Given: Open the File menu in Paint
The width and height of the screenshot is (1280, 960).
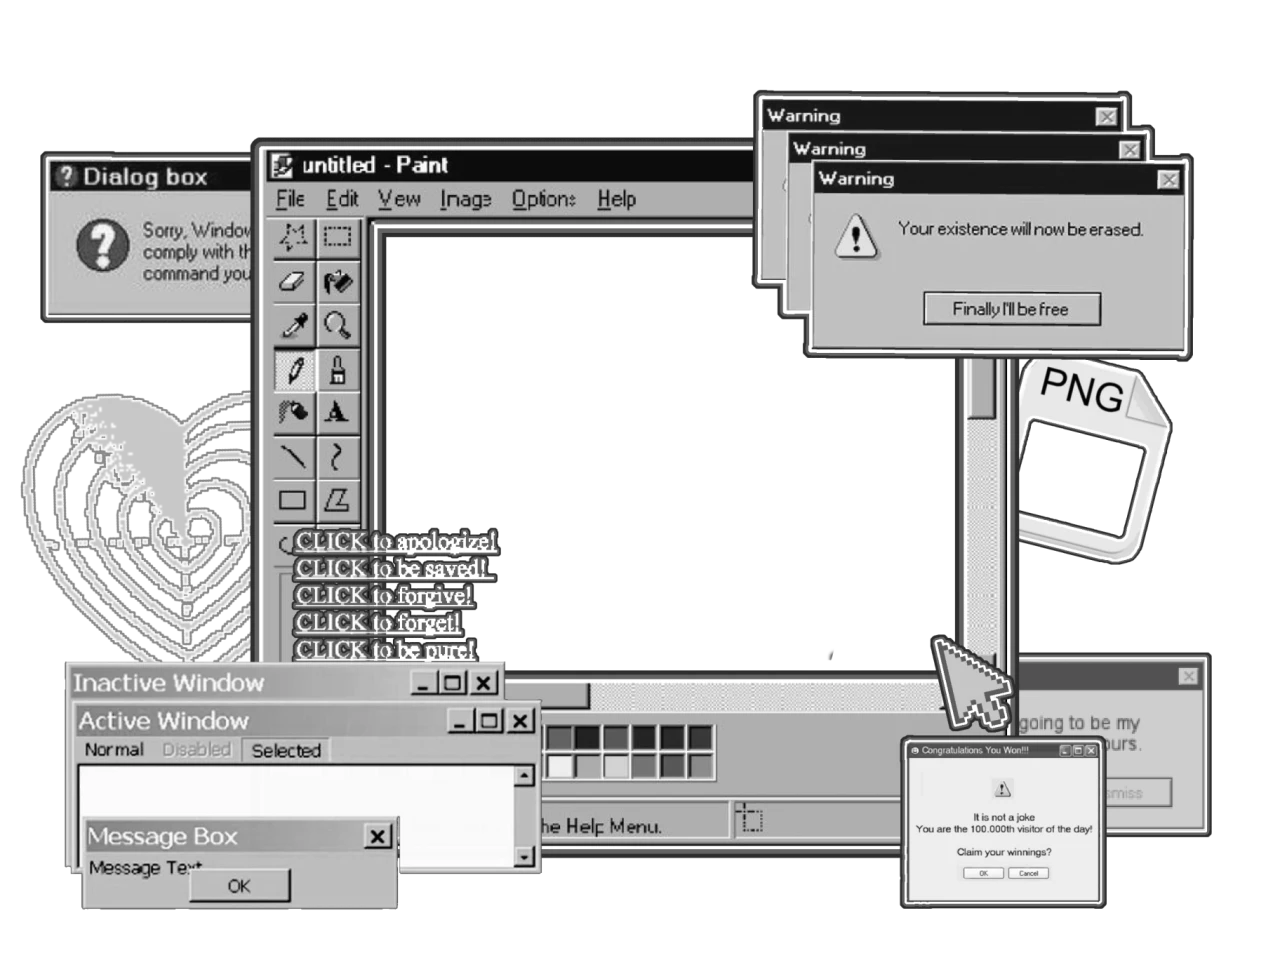Looking at the screenshot, I should pyautogui.click(x=290, y=199).
